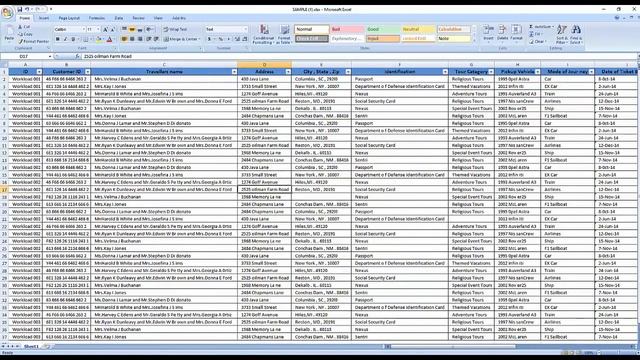Image resolution: width=640 pixels, height=360 pixels.
Task: Open the City, State, Zip filter dropdown
Action: [x=348, y=72]
